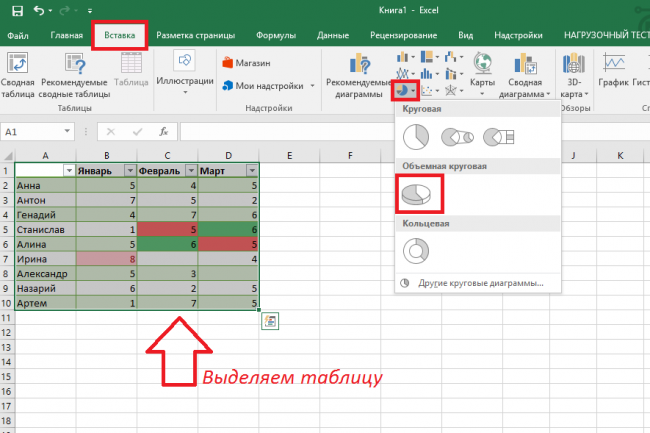This screenshot has width=650, height=433.
Task: Select column F header
Action: click(350, 156)
